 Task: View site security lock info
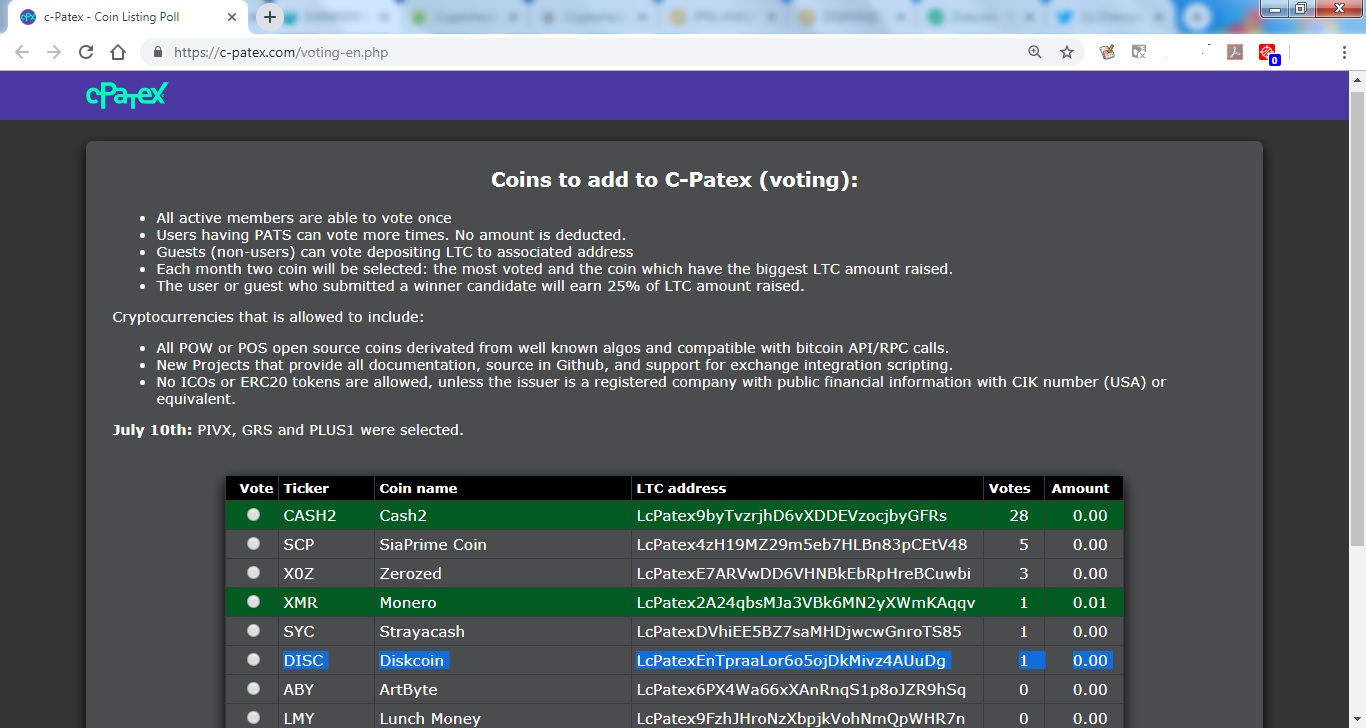coord(157,52)
